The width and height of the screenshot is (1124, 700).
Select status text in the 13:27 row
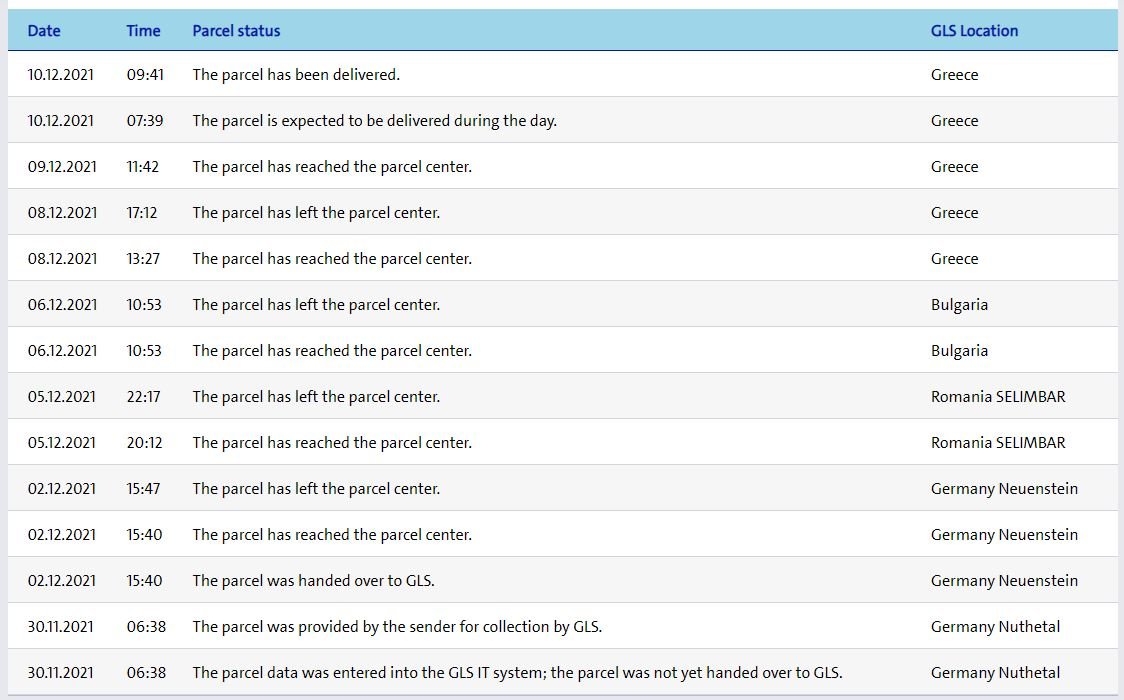[x=332, y=259]
